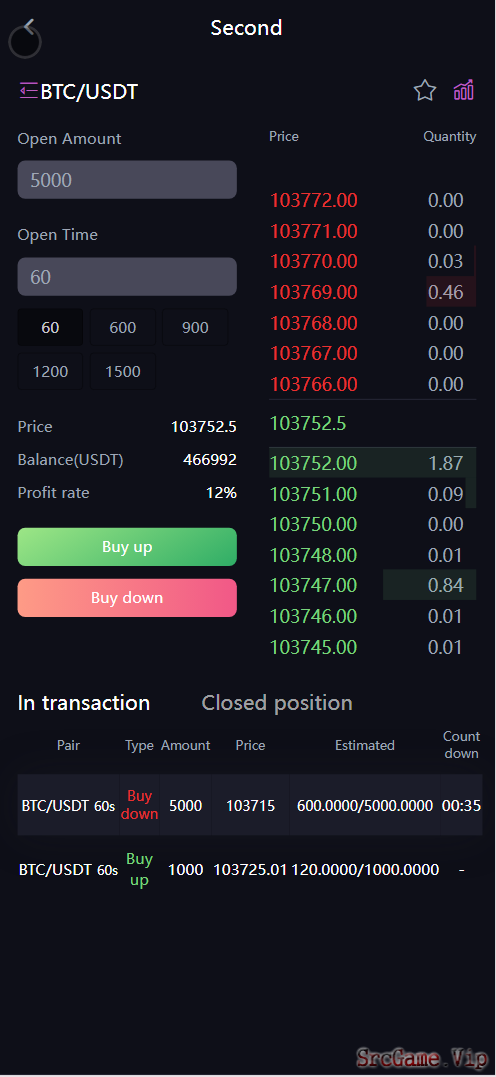Switch to the Closed position tab
496x1077 pixels.
[277, 703]
